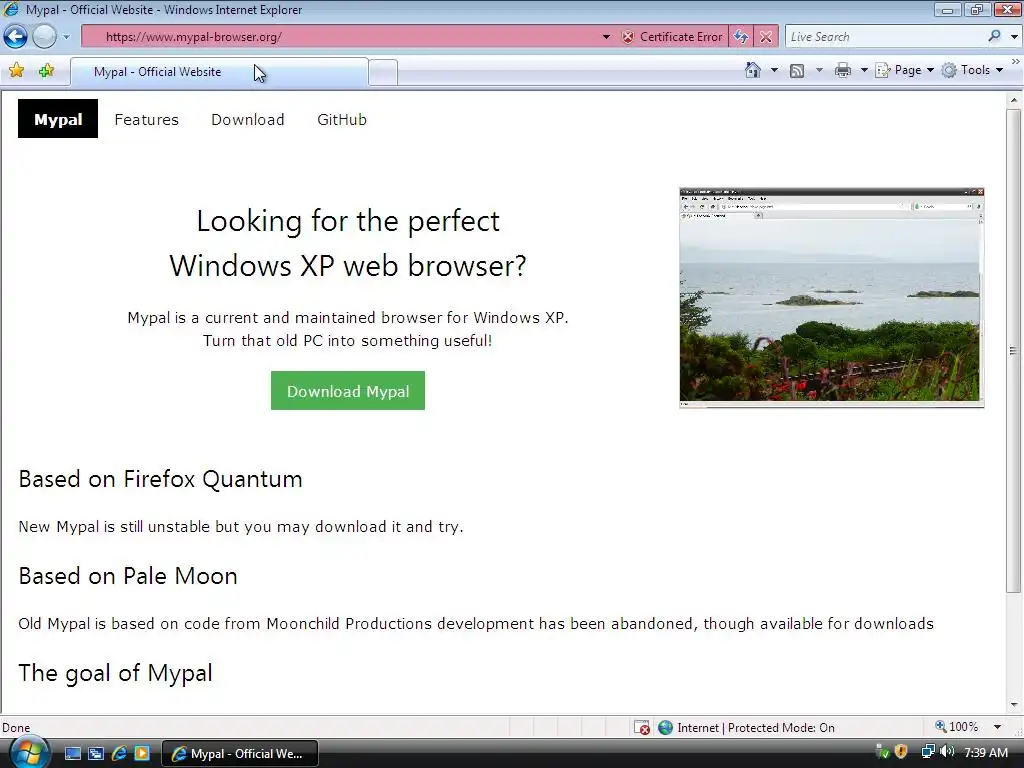
Task: Click the Live Search box
Action: tap(885, 37)
